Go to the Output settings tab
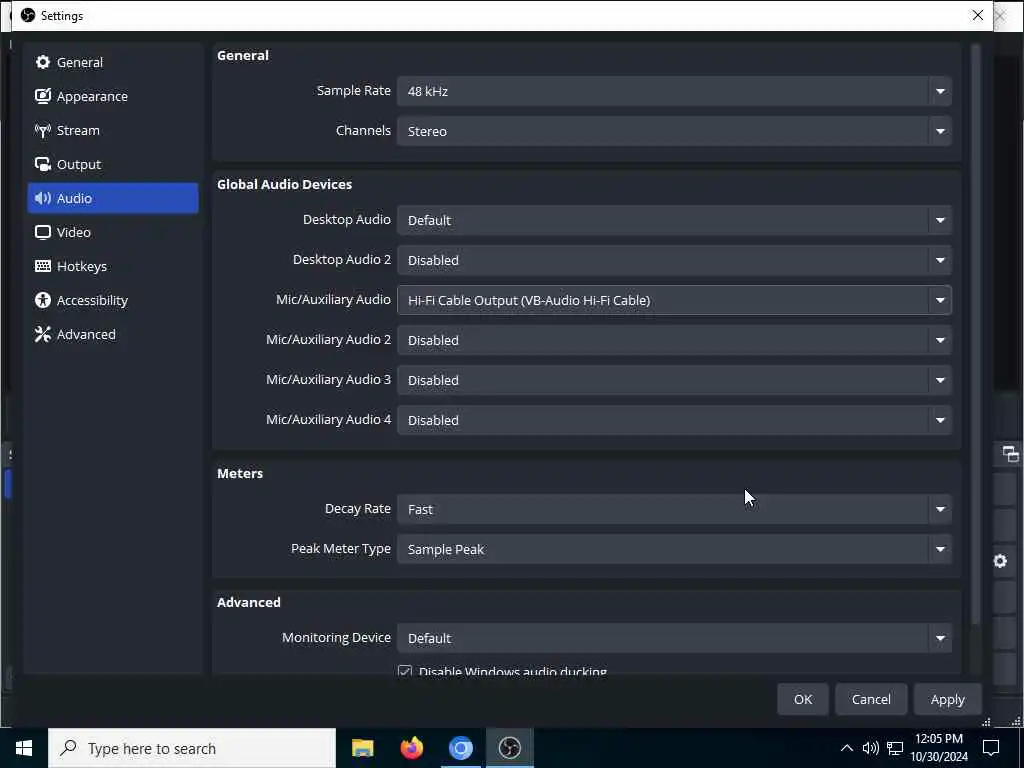The height and width of the screenshot is (768, 1024). (113, 164)
